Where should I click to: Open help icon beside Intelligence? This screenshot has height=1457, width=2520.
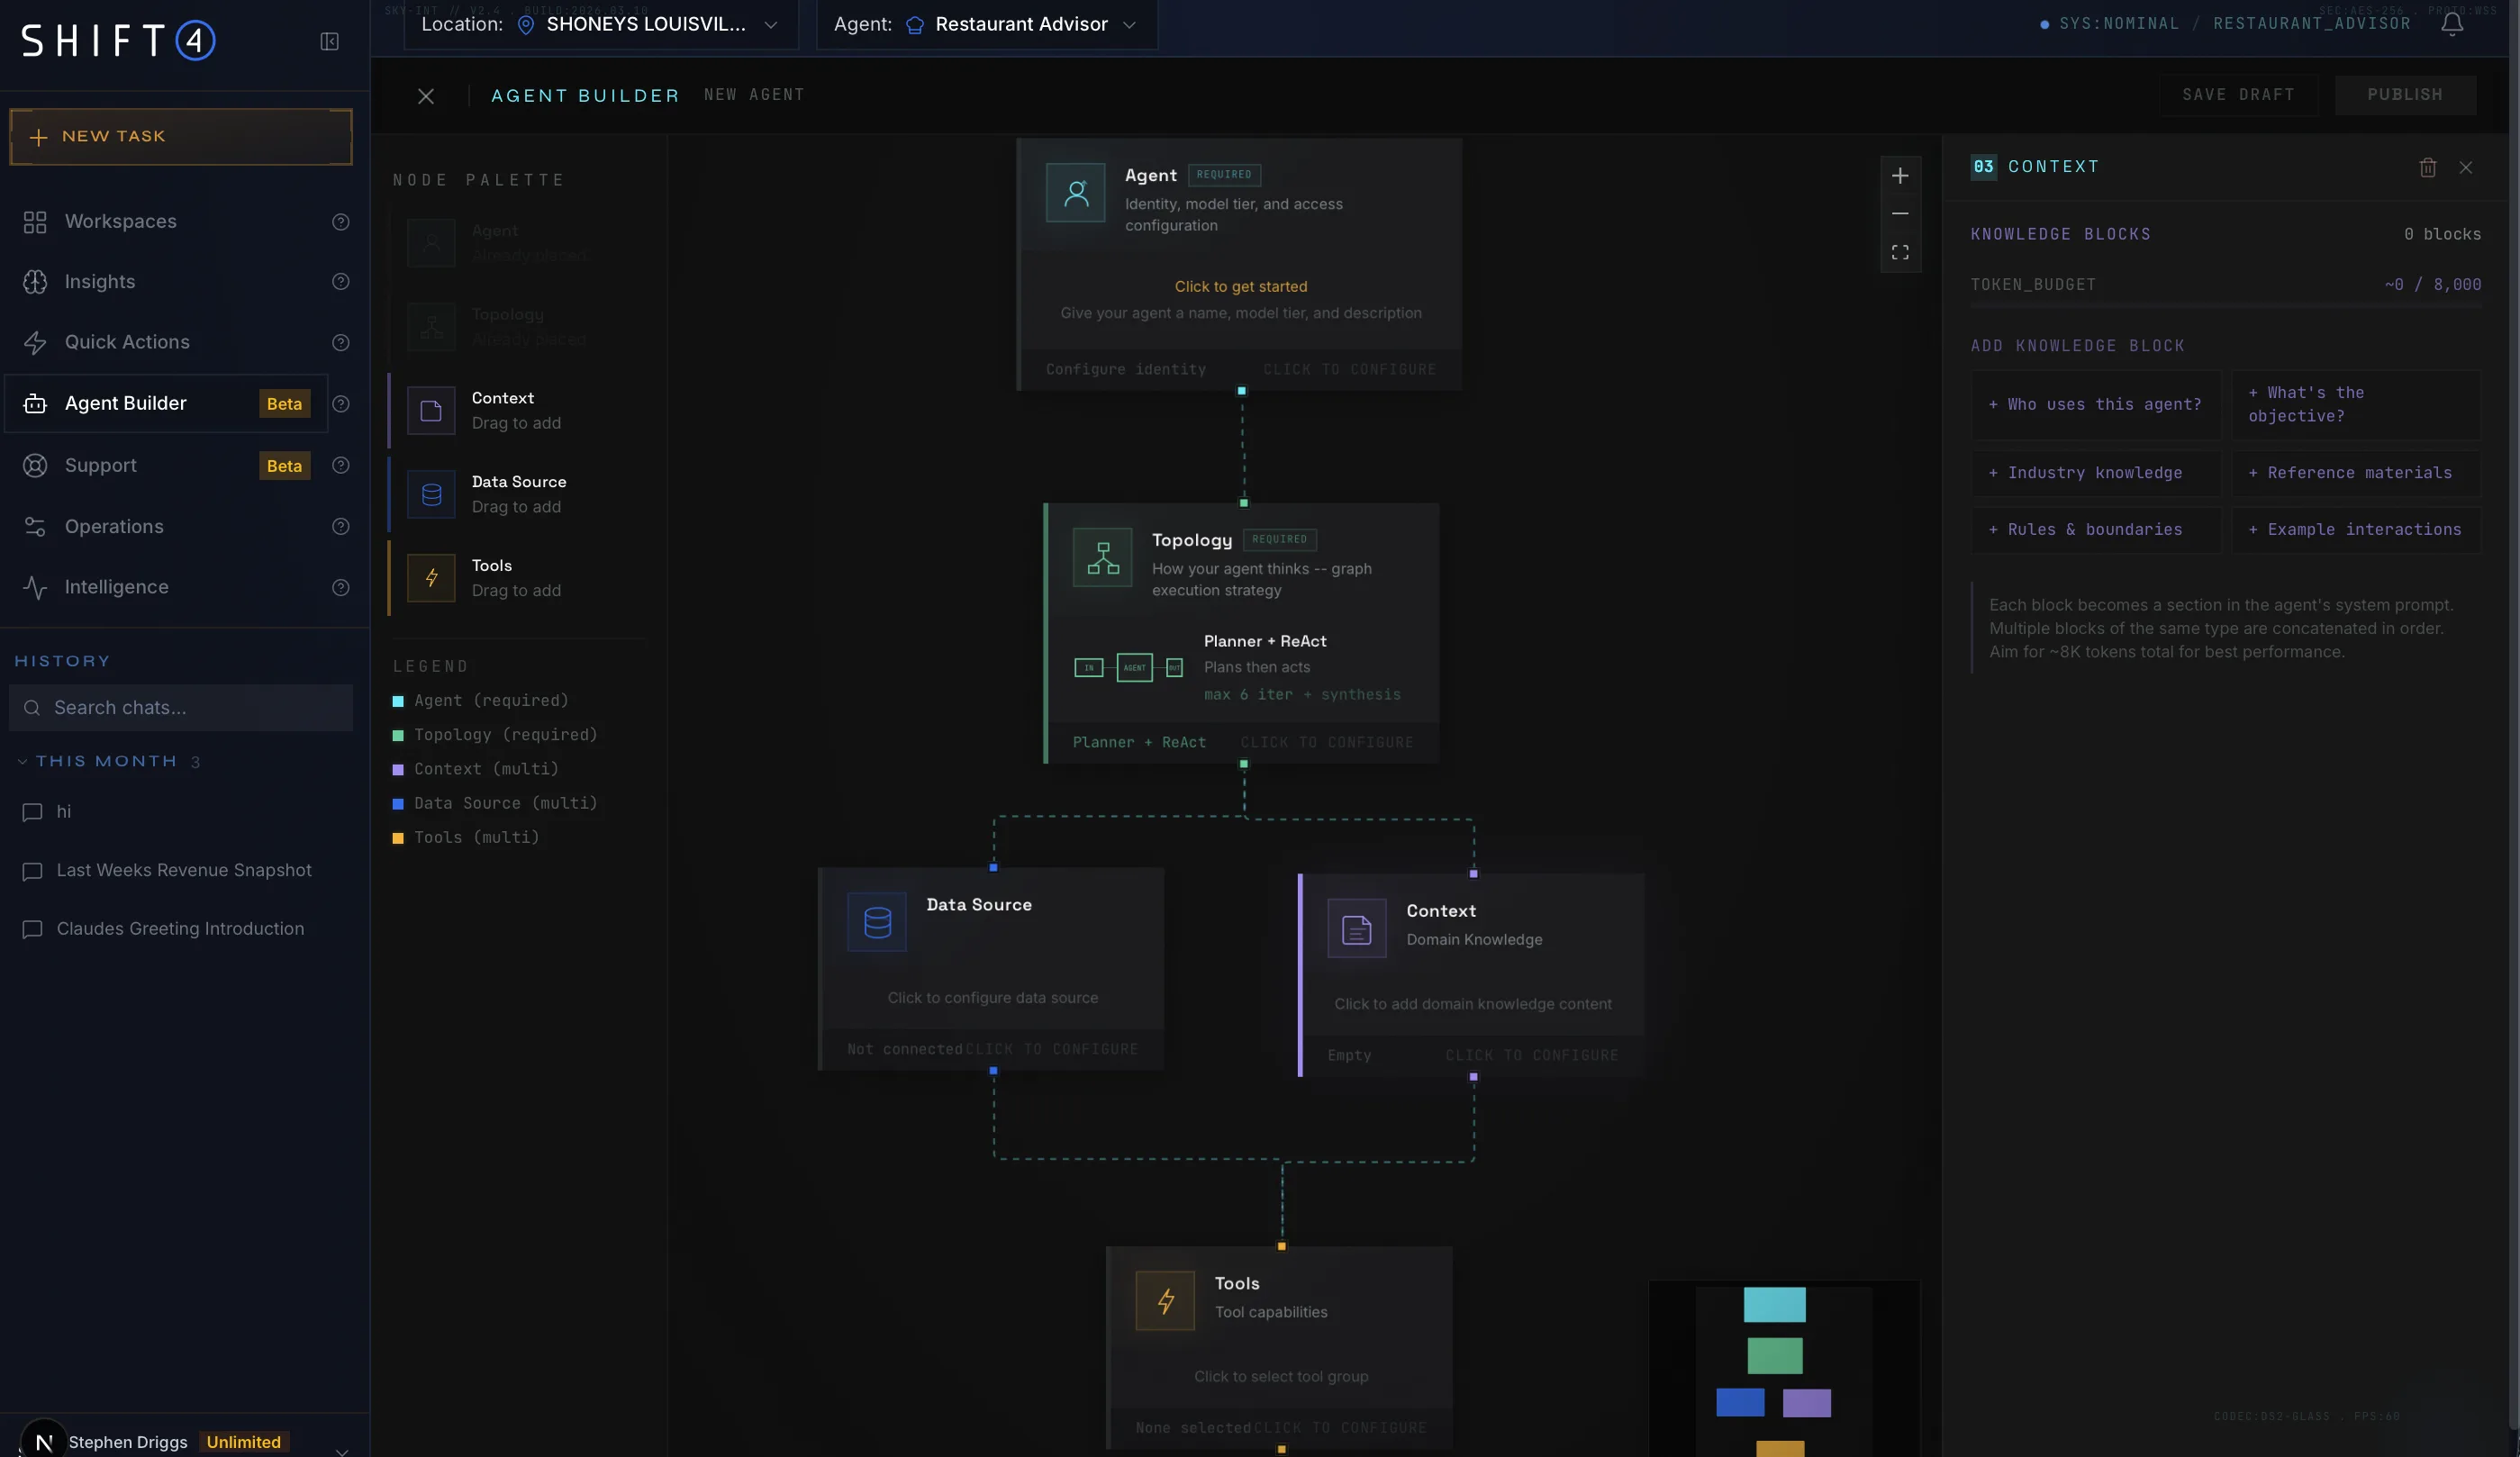coord(341,588)
